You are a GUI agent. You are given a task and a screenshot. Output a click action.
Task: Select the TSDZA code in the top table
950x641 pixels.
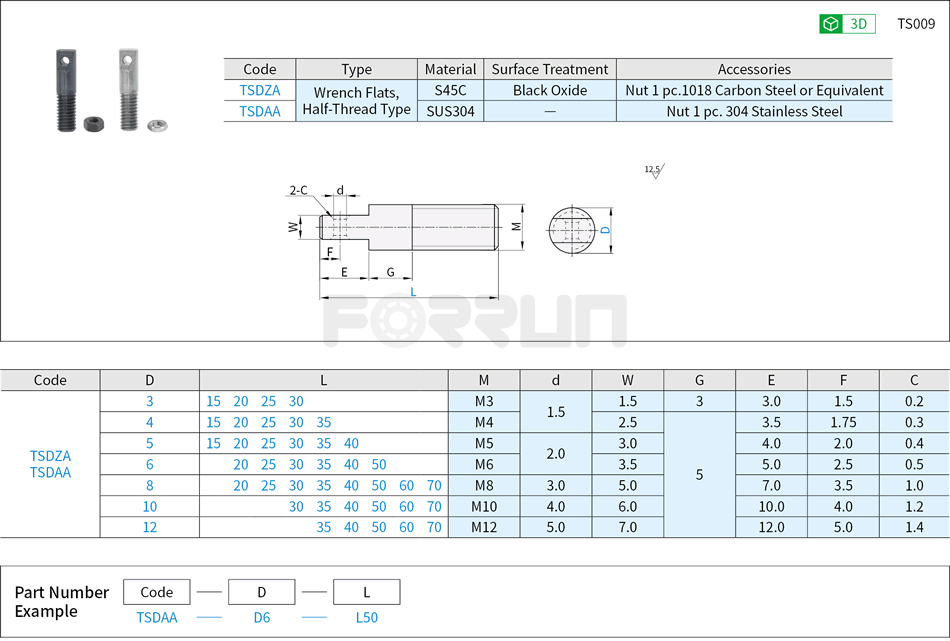(x=259, y=90)
